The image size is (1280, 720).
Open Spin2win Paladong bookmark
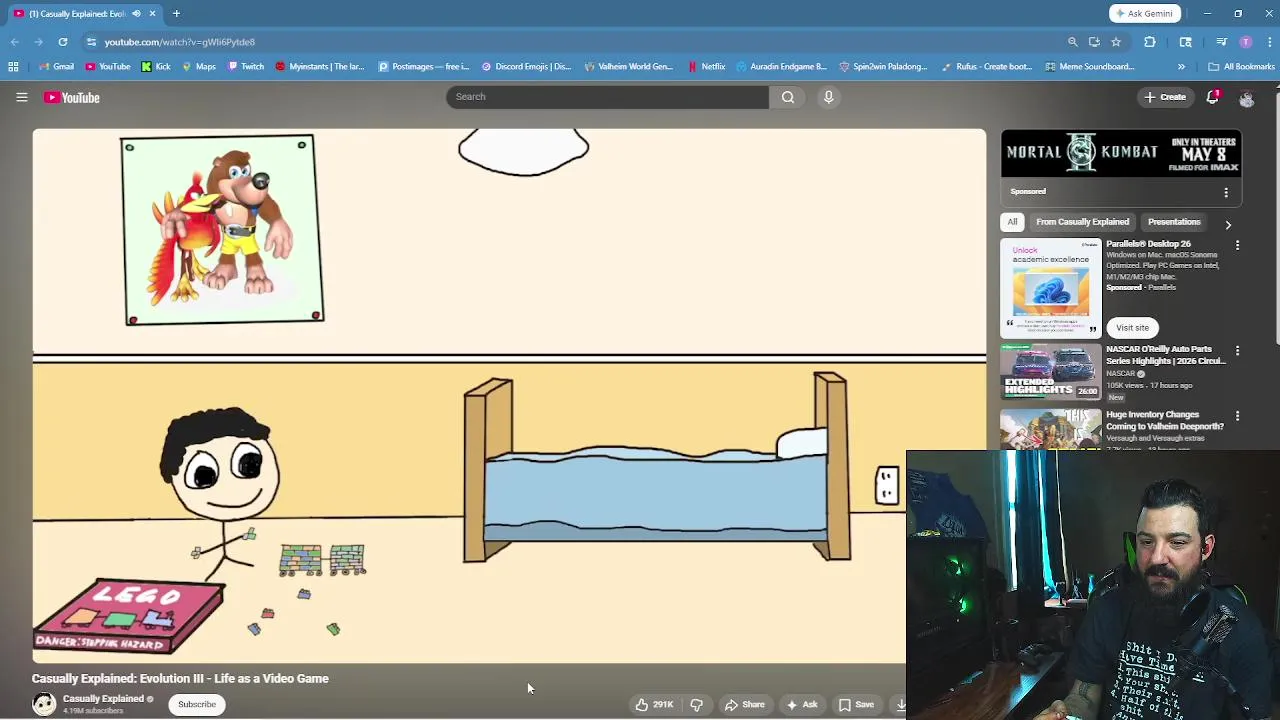tap(883, 66)
